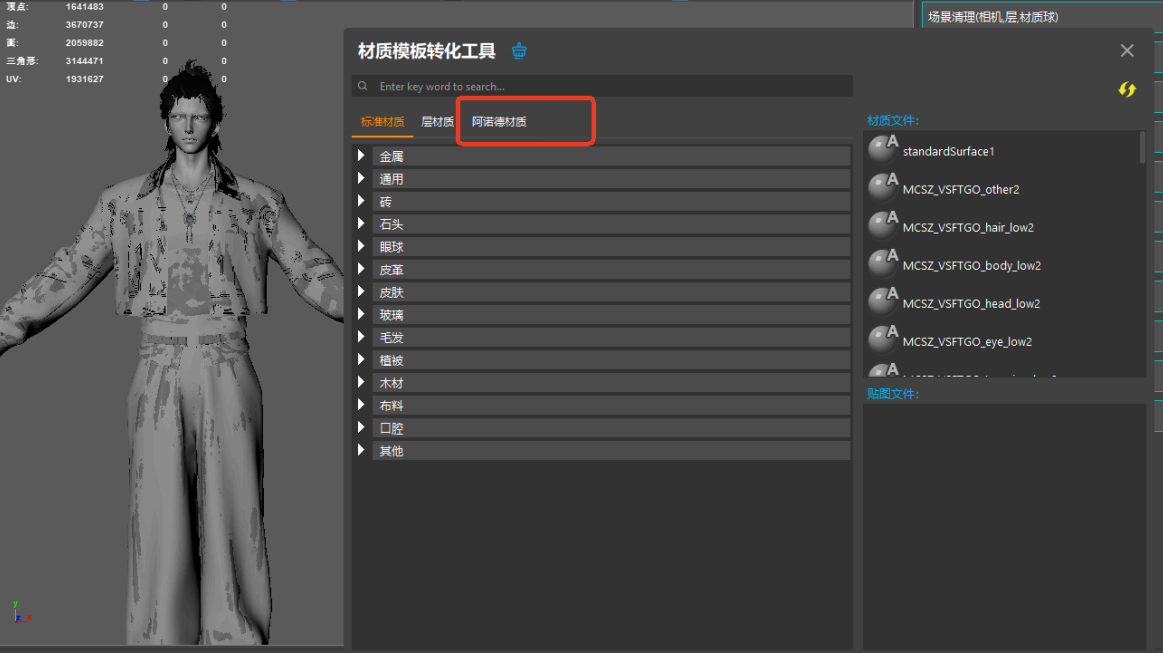Close the 材质模板转化工具 dialog
The image size is (1163, 653).
click(1127, 50)
